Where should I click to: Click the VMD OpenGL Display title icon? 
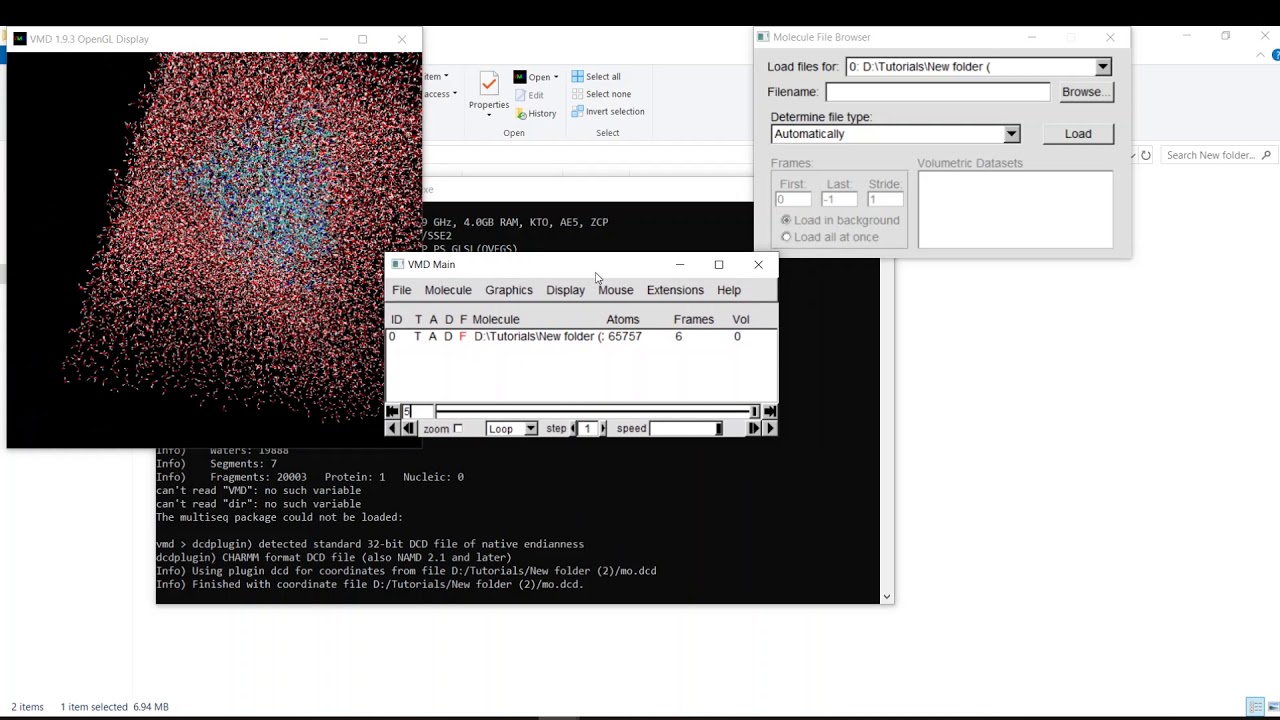point(20,39)
